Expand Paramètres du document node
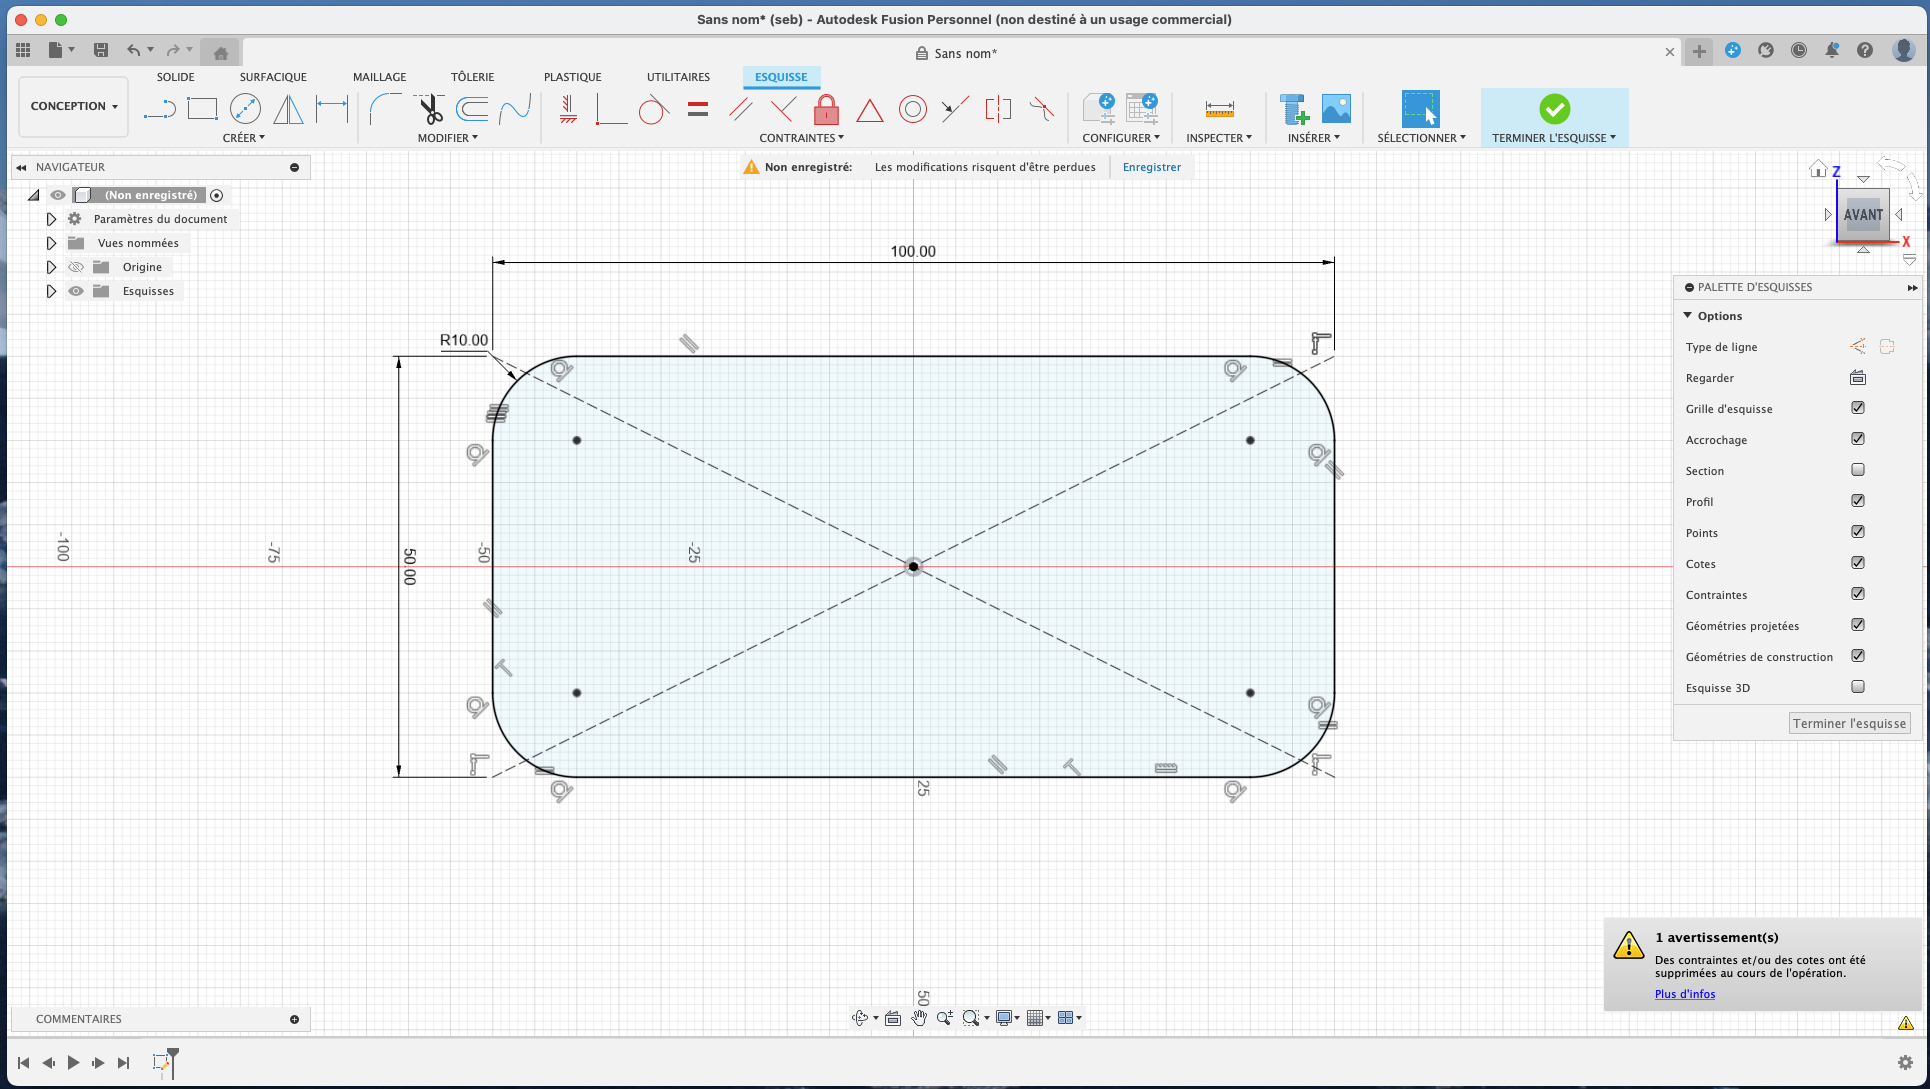 (51, 219)
